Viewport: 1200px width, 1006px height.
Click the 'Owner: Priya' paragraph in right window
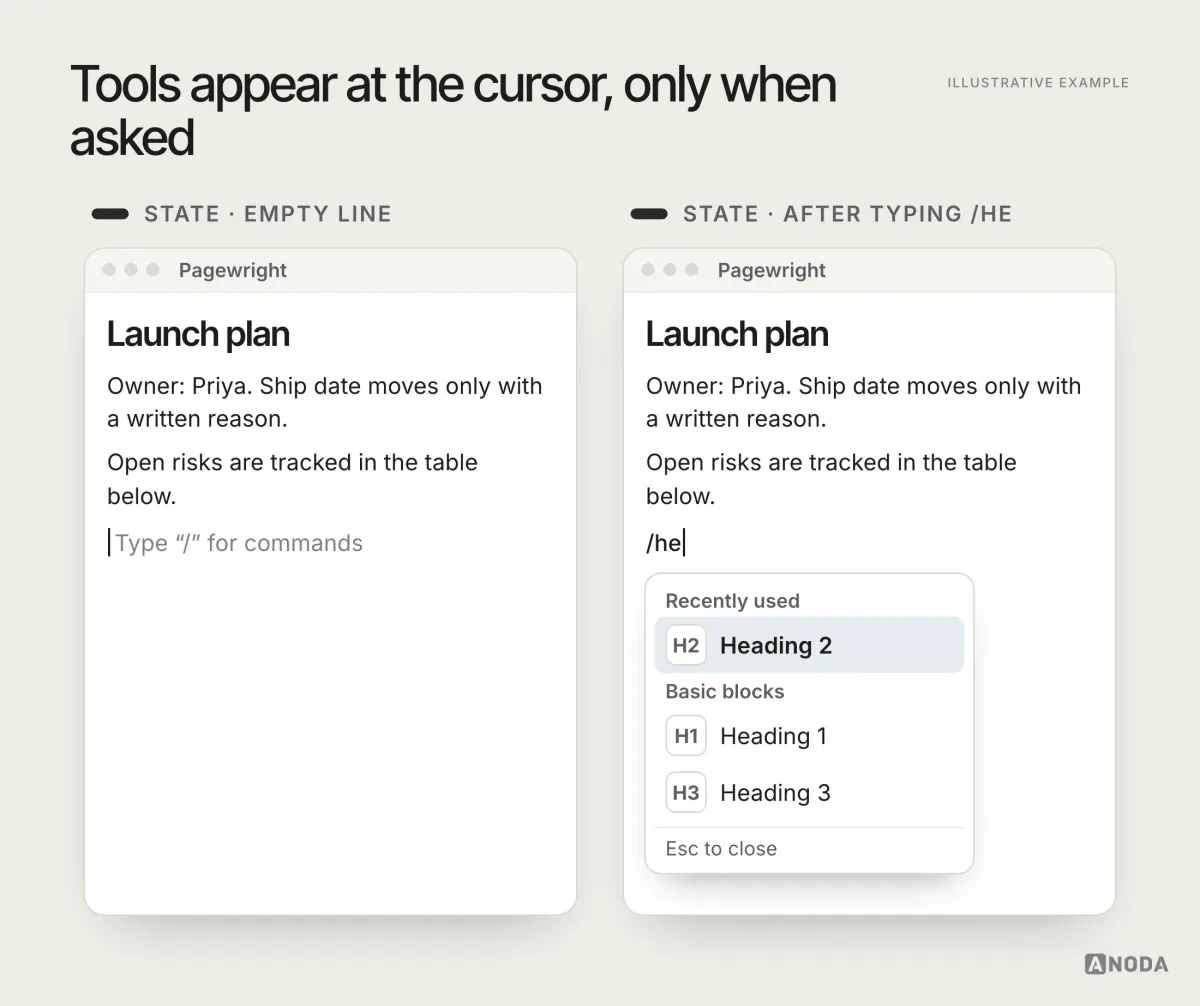tap(864, 402)
